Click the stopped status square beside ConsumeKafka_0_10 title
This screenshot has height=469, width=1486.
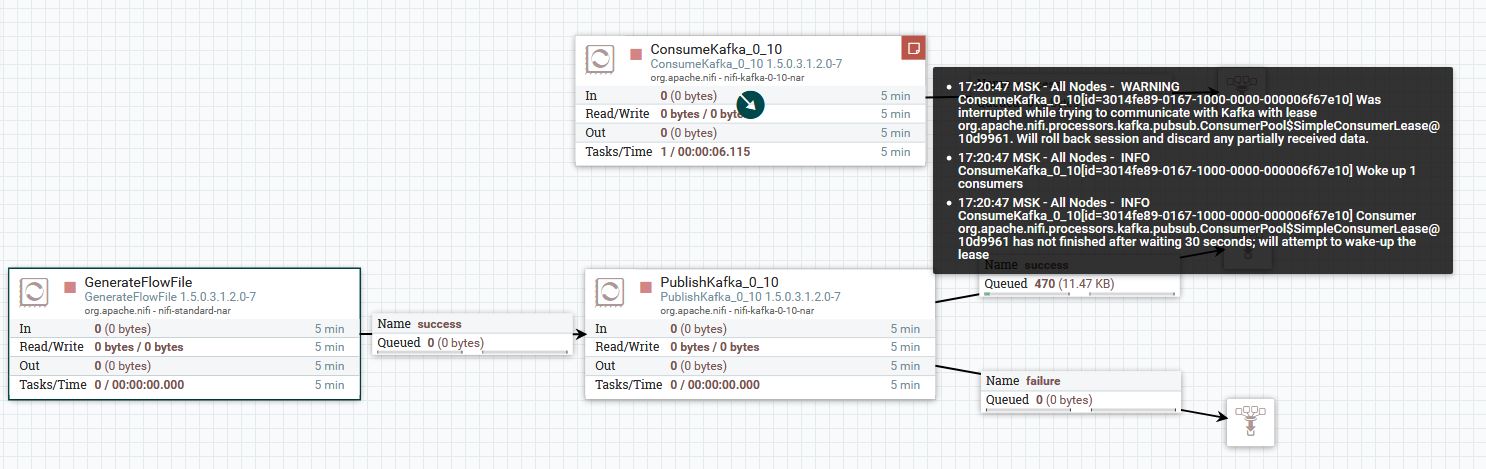pos(636,53)
